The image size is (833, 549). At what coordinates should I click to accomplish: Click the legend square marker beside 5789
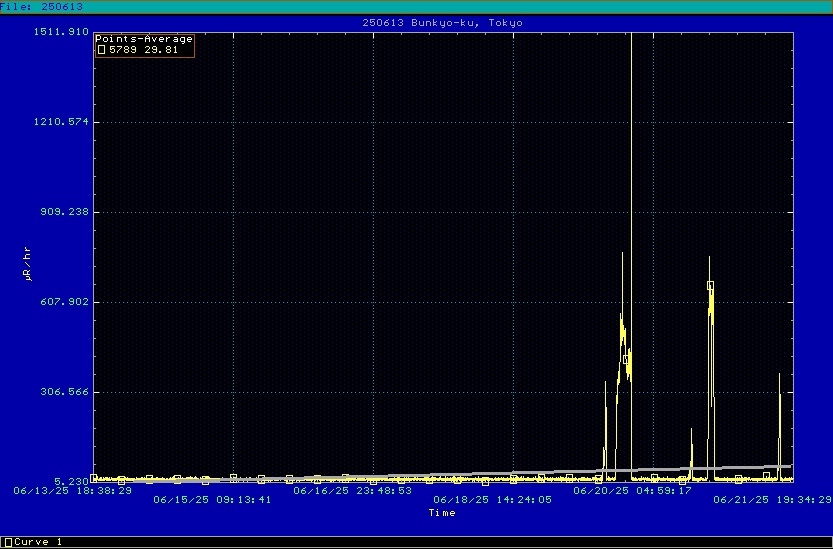(100, 49)
